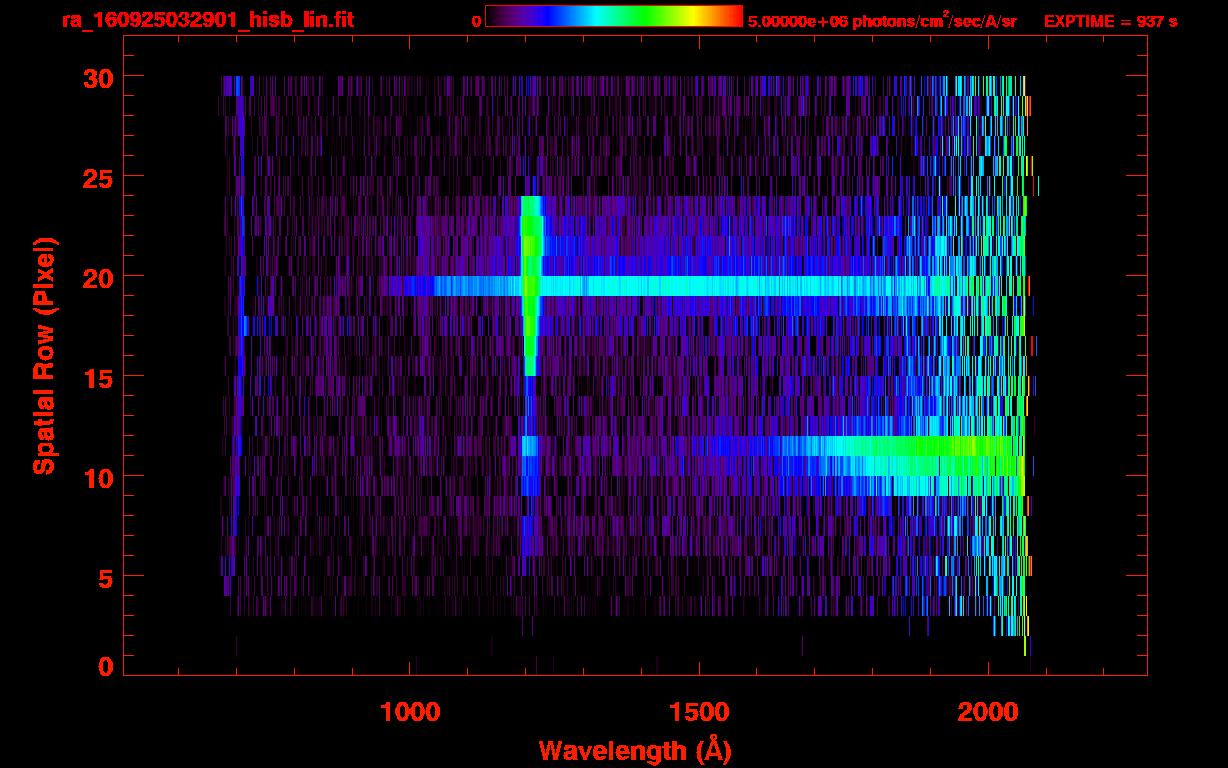Click the color scale bar
The image size is (1228, 768).
tap(614, 17)
